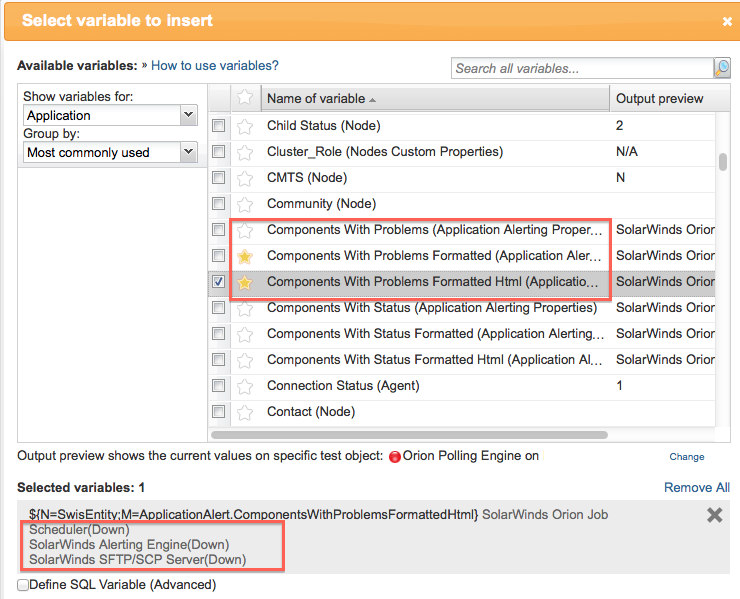Close the Select variable dialog

[x=727, y=21]
